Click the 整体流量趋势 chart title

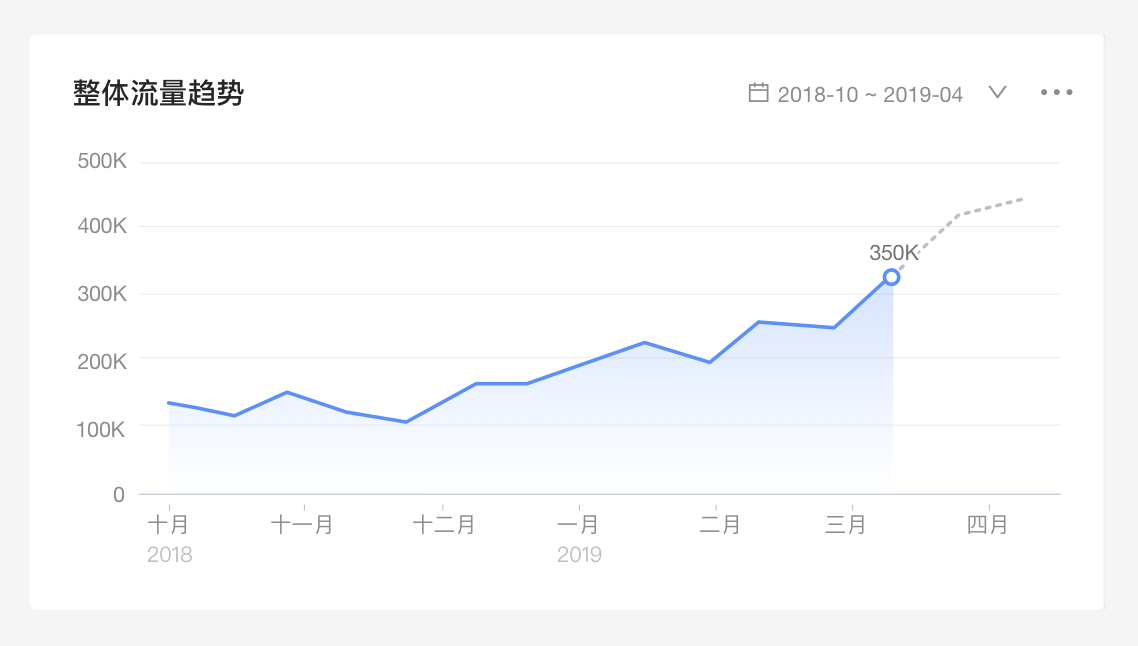[158, 93]
